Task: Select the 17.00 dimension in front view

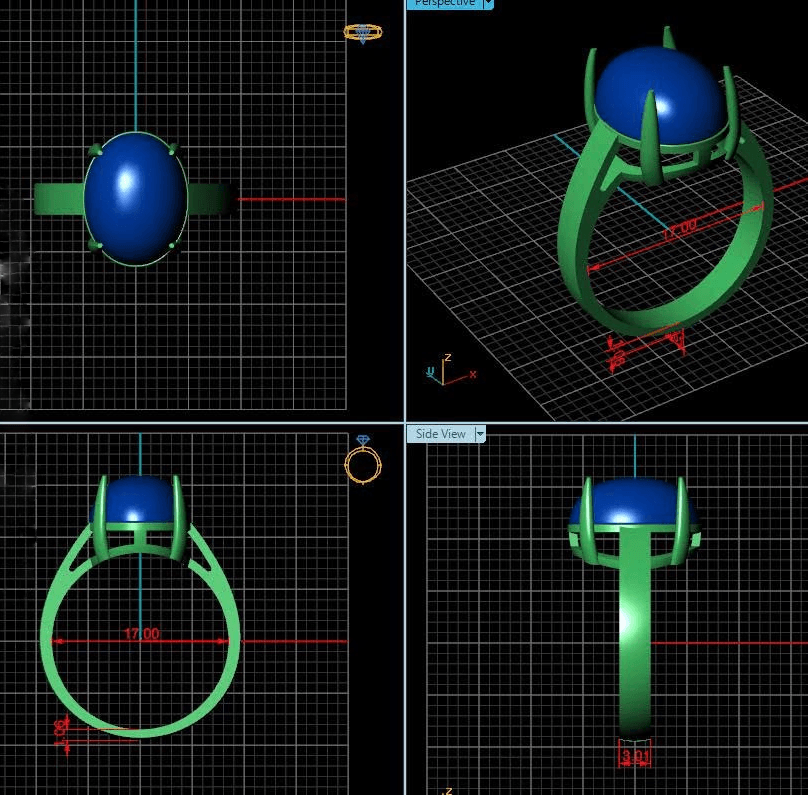Action: coord(141,633)
